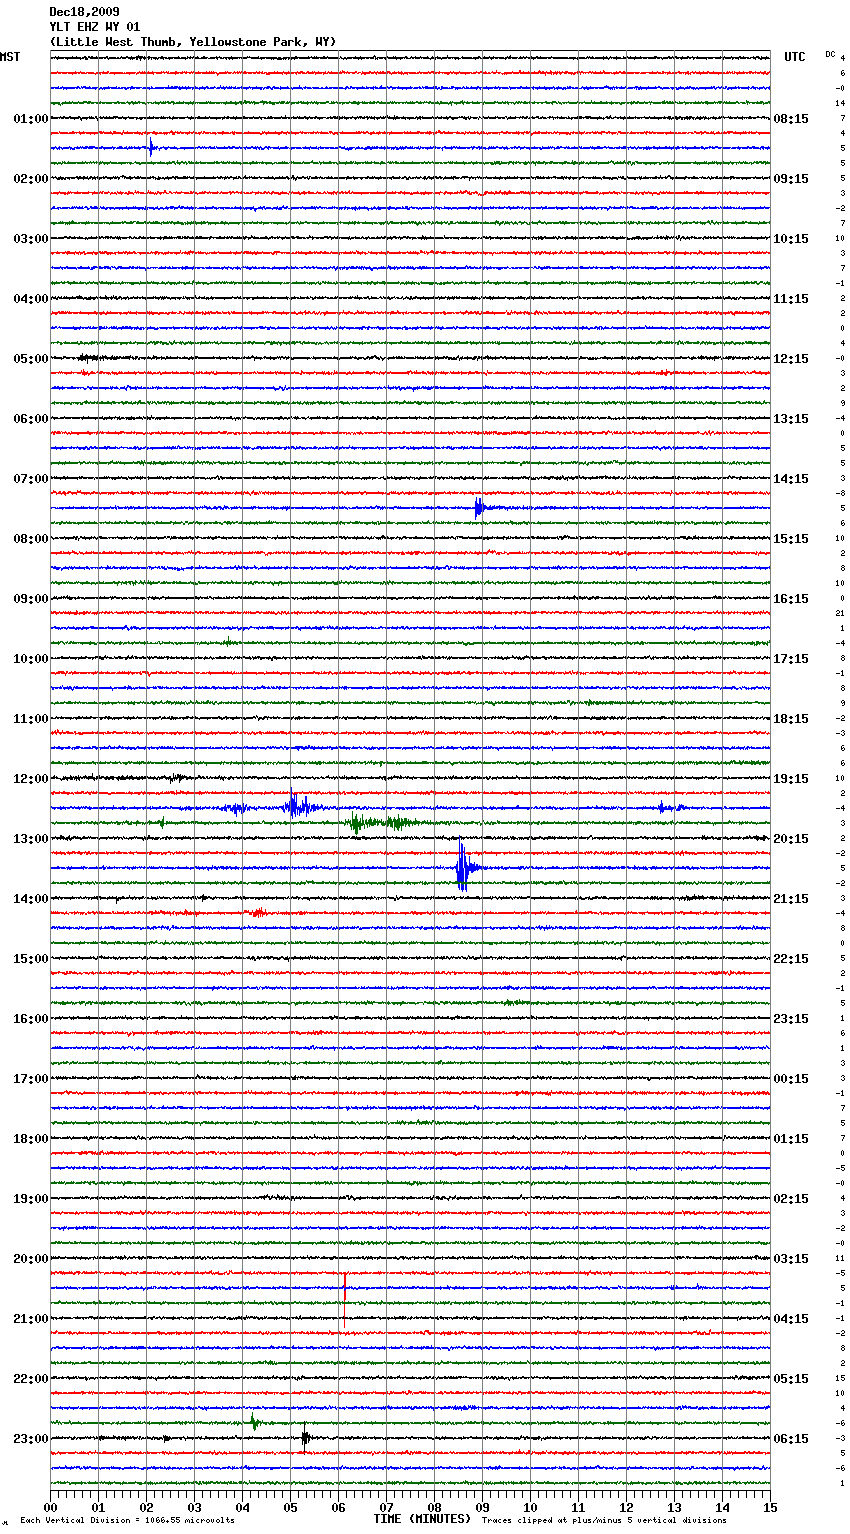The height and width of the screenshot is (1534, 850).
Task: Click the Traces clipped footer note
Action: click(x=604, y=1520)
